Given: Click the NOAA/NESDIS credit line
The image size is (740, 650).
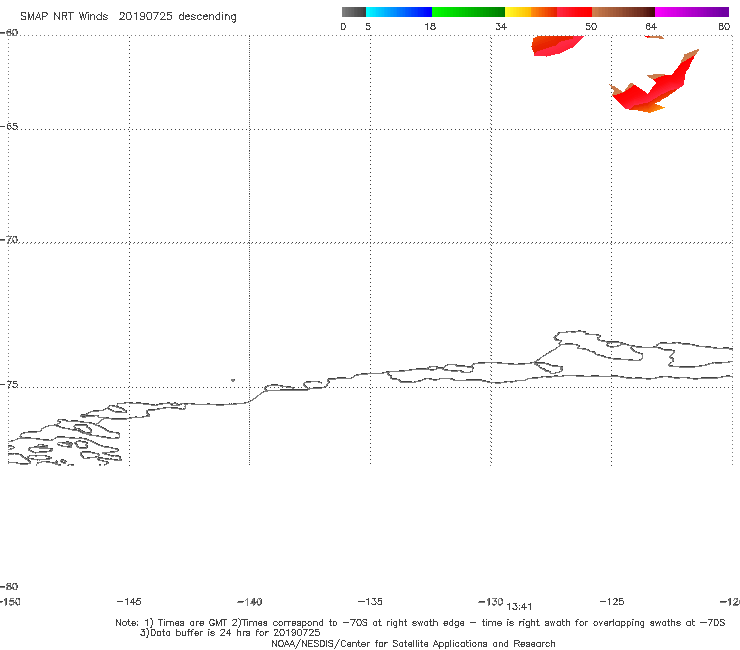Looking at the screenshot, I should click(x=413, y=643).
